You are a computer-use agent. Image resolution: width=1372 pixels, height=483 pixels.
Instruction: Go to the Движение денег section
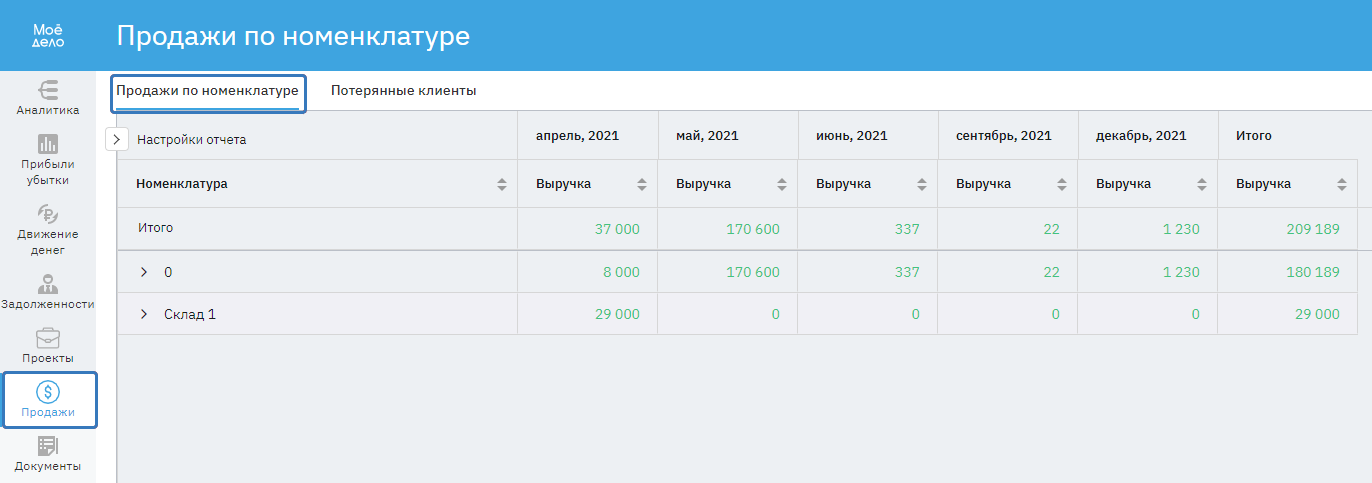click(48, 229)
